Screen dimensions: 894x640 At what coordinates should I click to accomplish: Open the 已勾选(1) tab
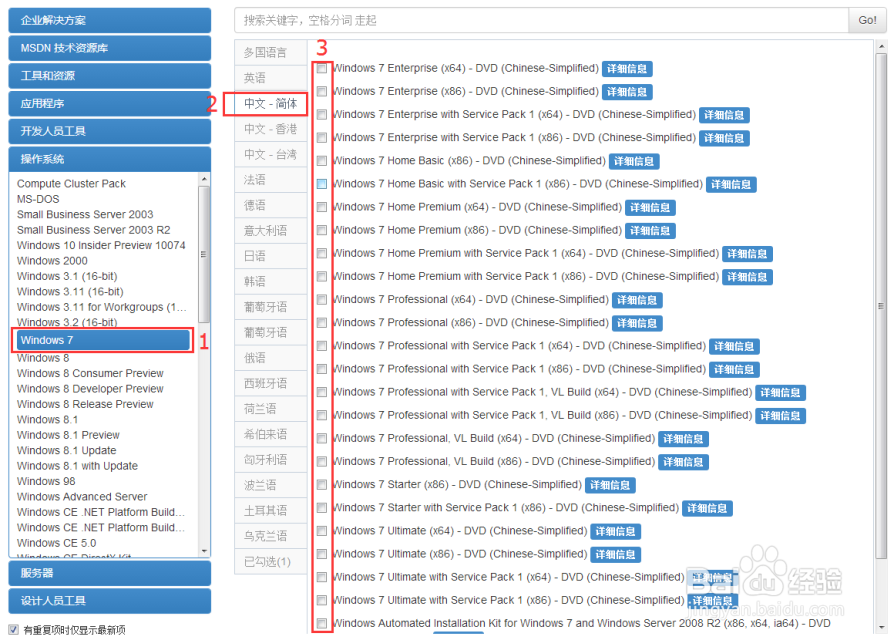click(x=270, y=562)
